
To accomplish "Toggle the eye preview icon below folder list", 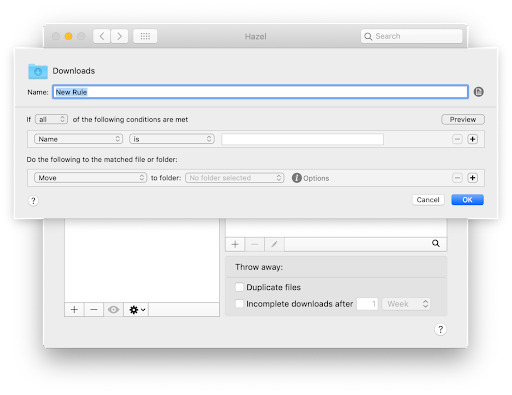I will point(113,310).
